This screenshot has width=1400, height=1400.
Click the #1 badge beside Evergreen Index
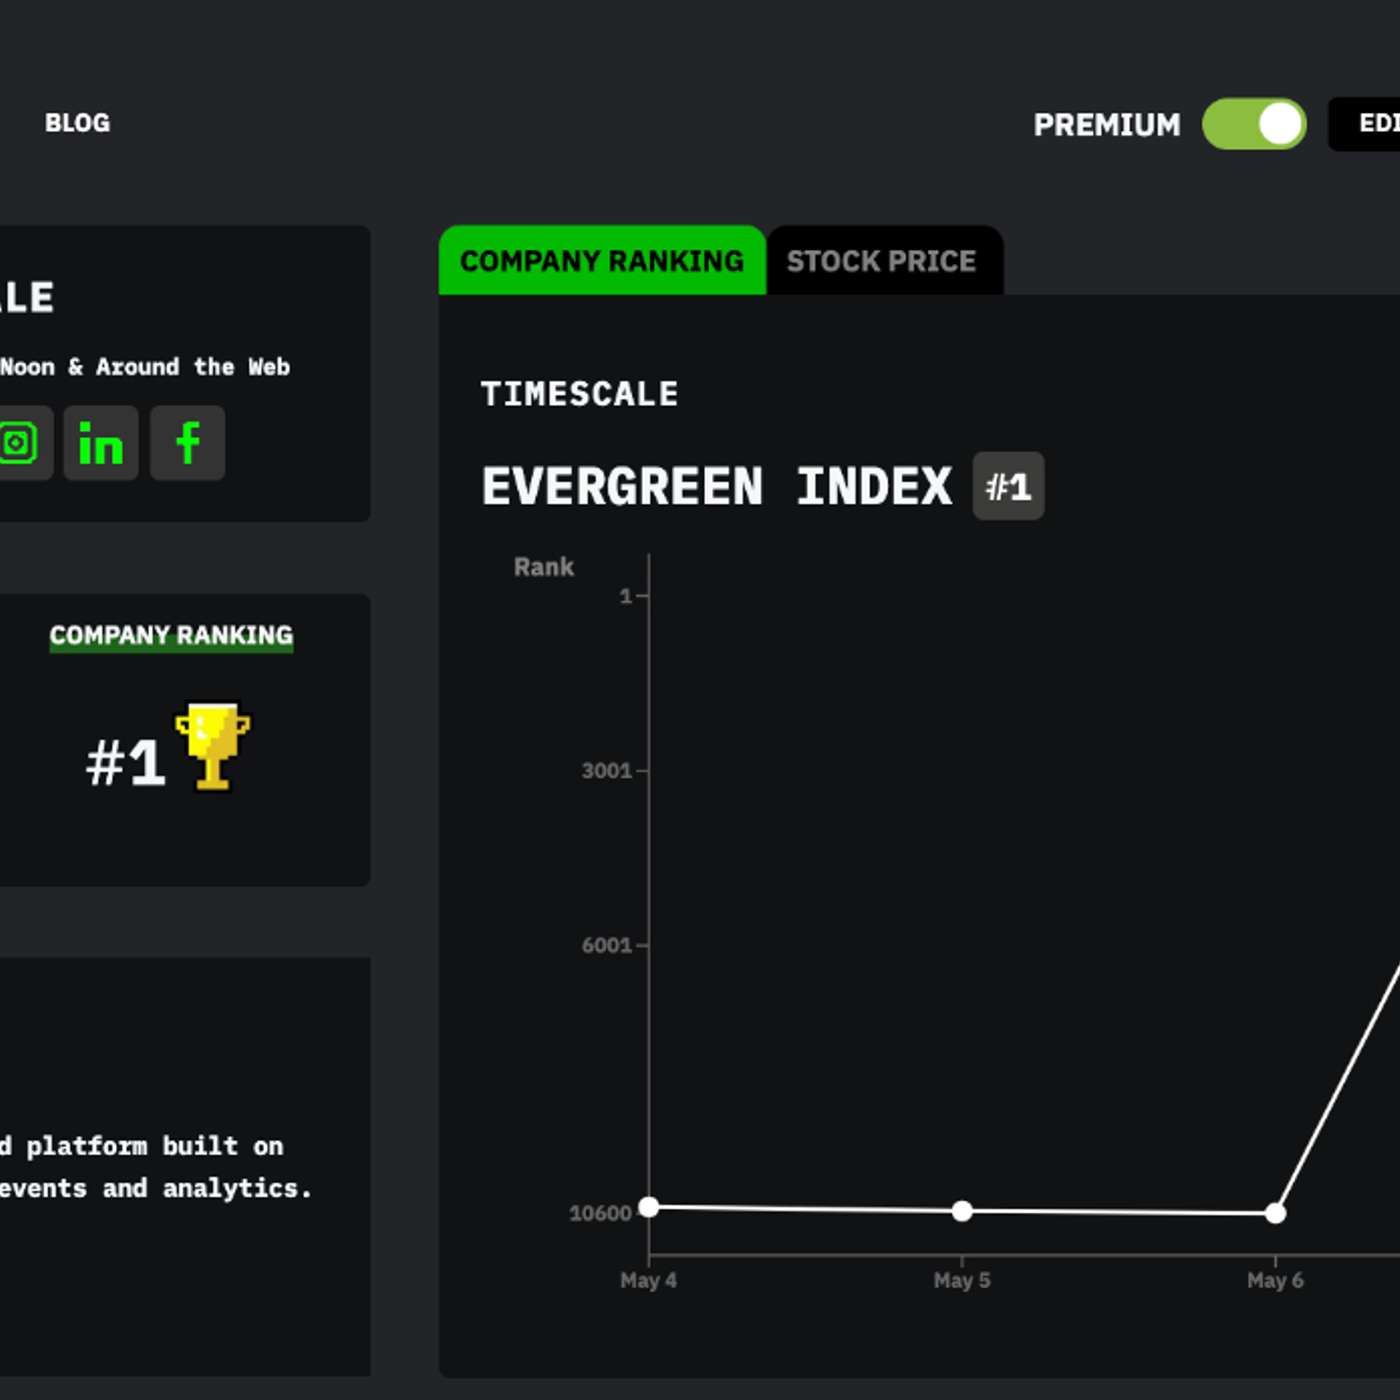(1008, 487)
